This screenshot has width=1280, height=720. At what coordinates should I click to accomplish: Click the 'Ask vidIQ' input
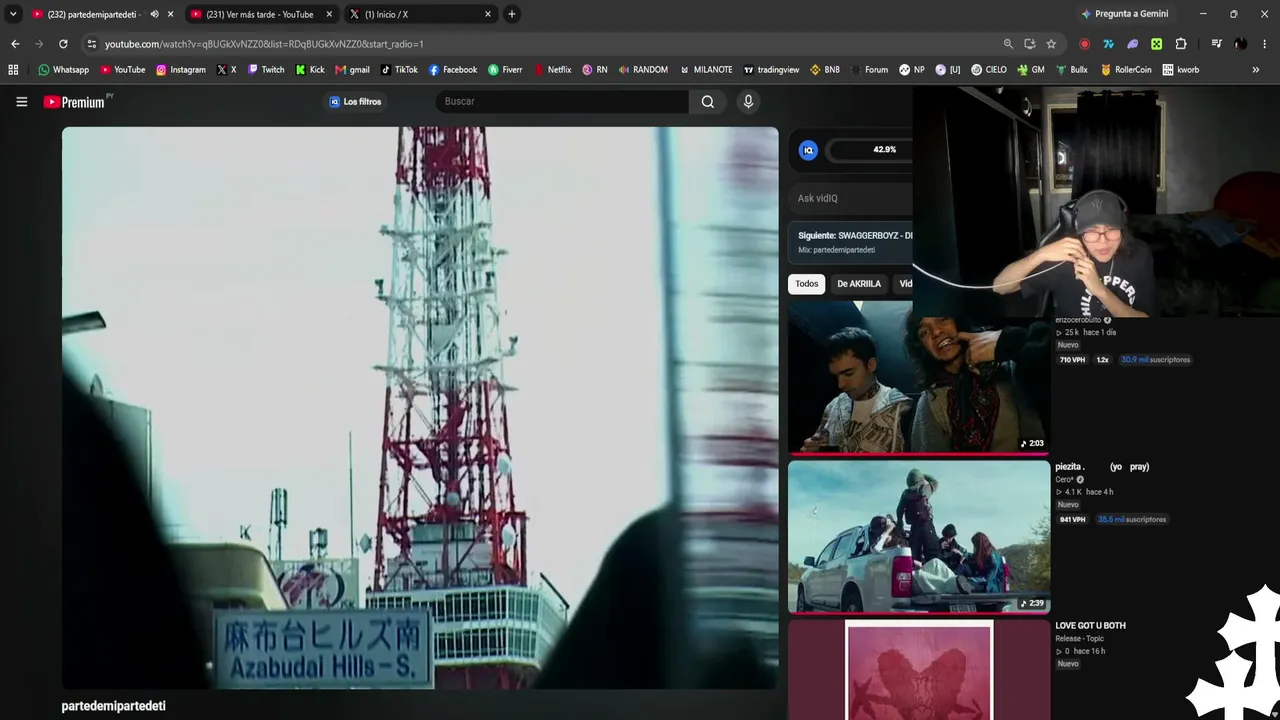[852, 198]
